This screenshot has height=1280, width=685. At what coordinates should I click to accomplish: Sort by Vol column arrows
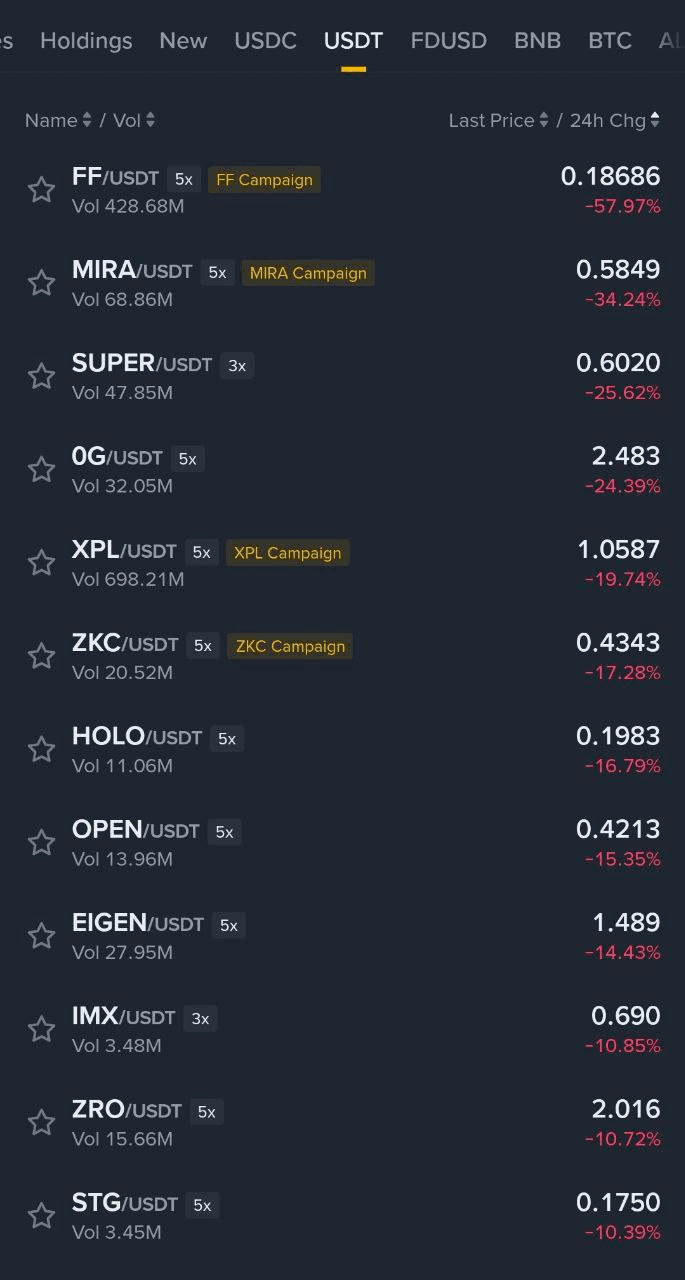pyautogui.click(x=150, y=120)
